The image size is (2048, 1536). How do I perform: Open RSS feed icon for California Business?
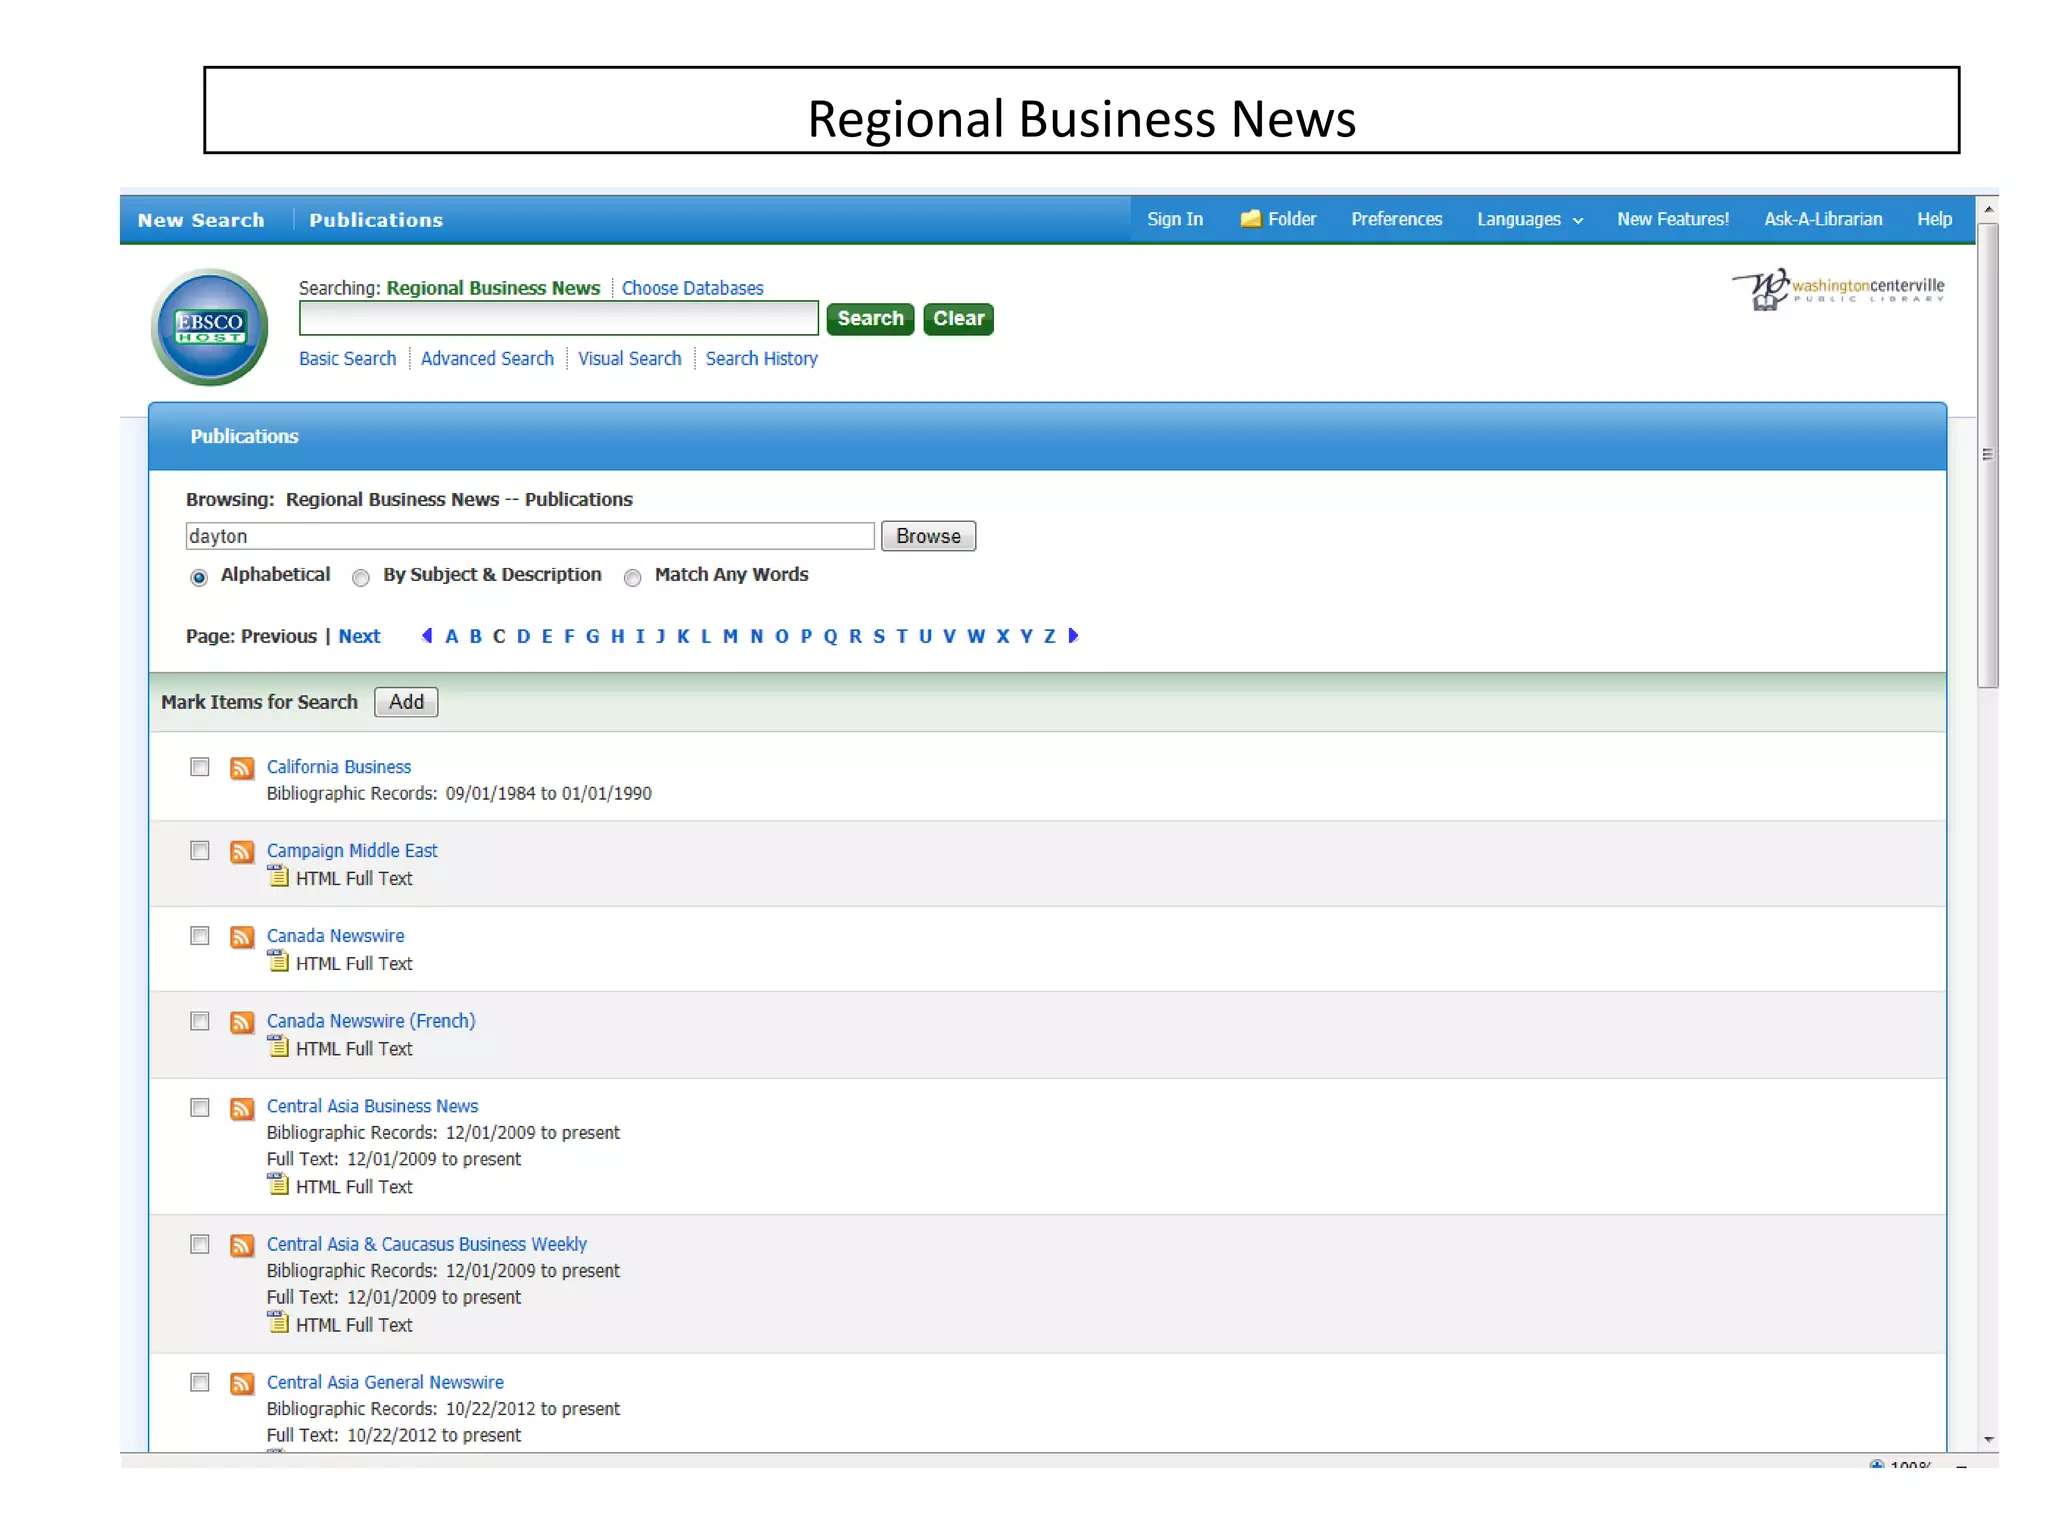[241, 768]
